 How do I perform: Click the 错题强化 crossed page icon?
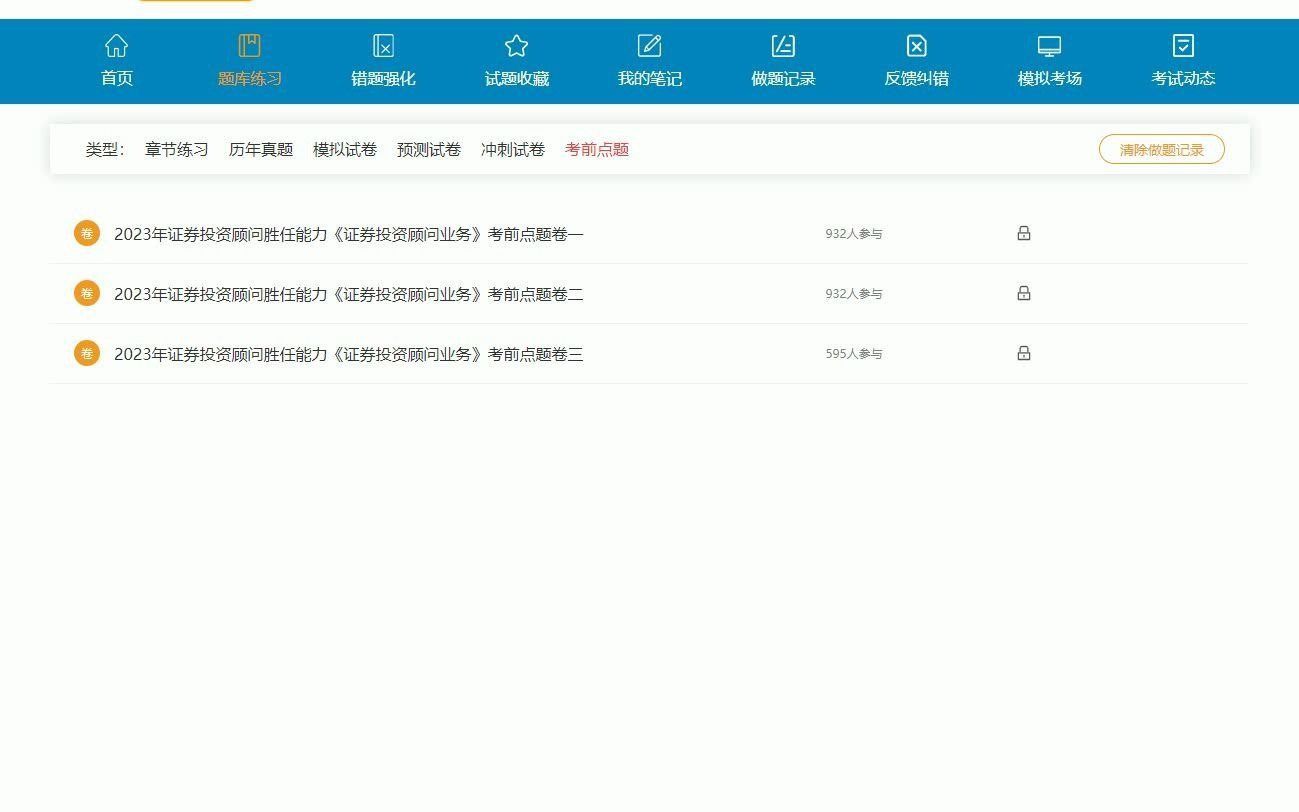(383, 46)
